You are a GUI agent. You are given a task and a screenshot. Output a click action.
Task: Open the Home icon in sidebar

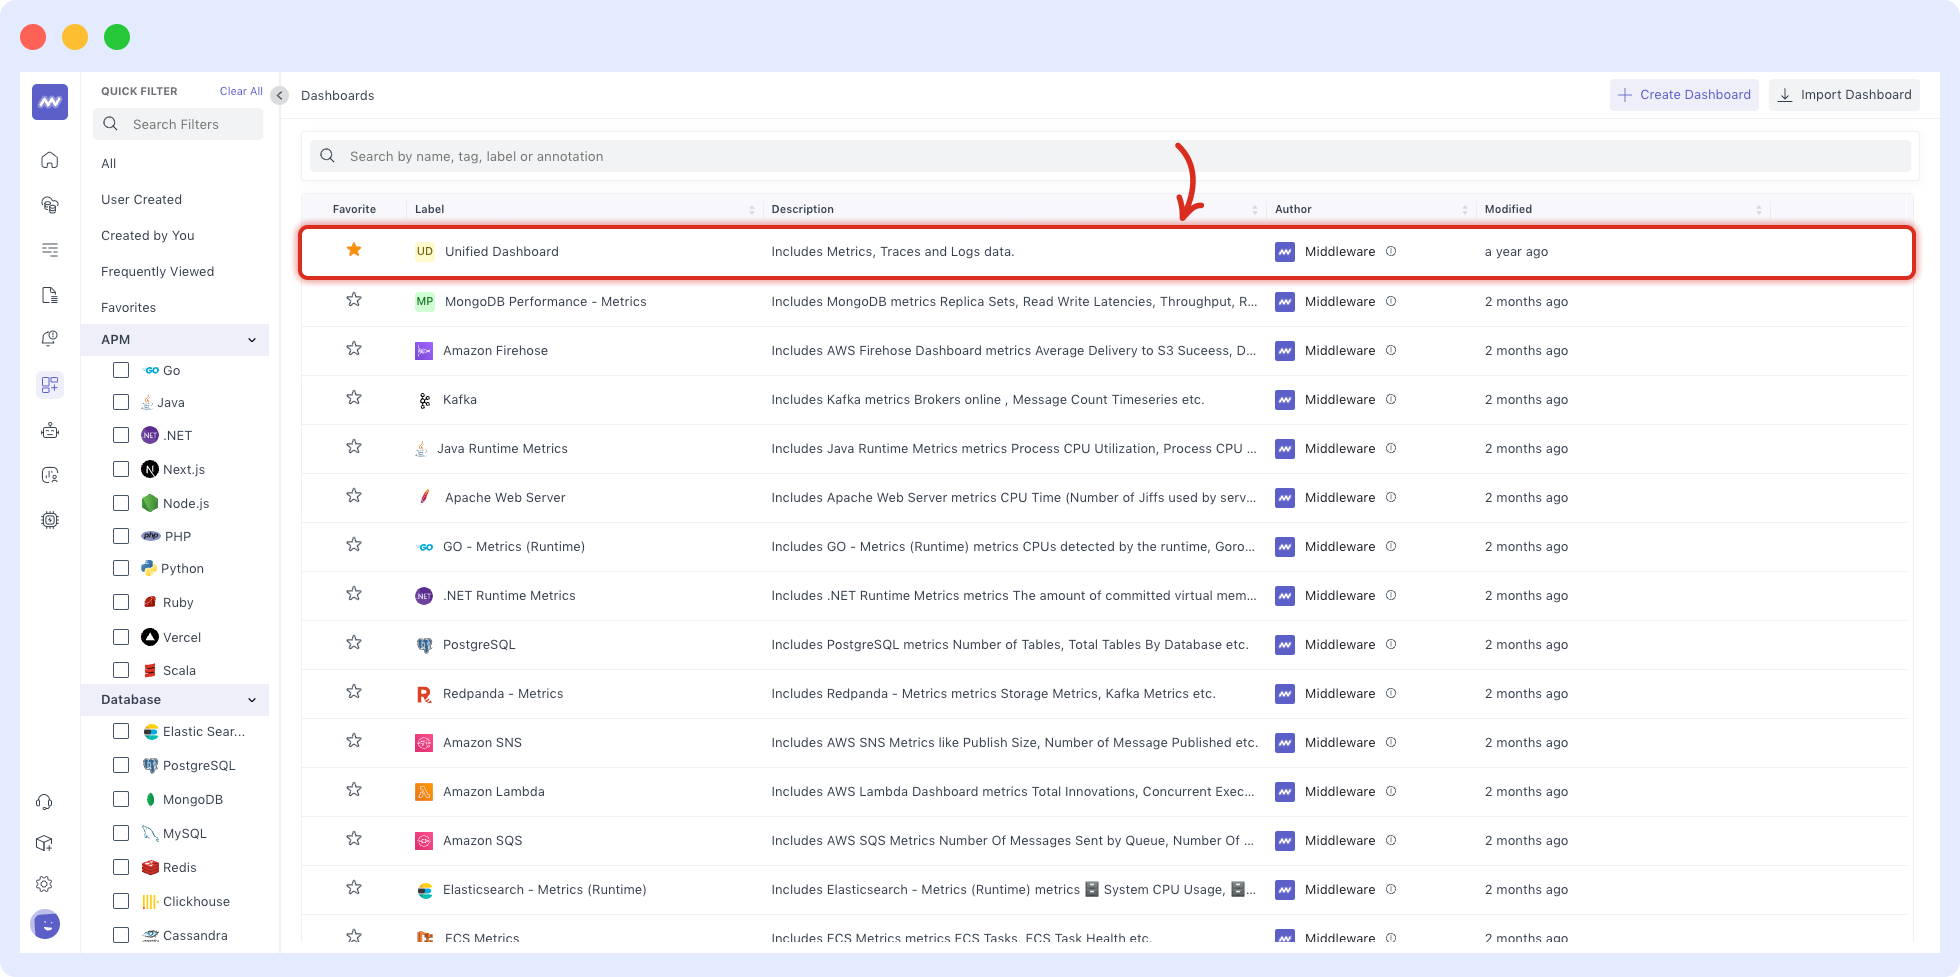(49, 160)
